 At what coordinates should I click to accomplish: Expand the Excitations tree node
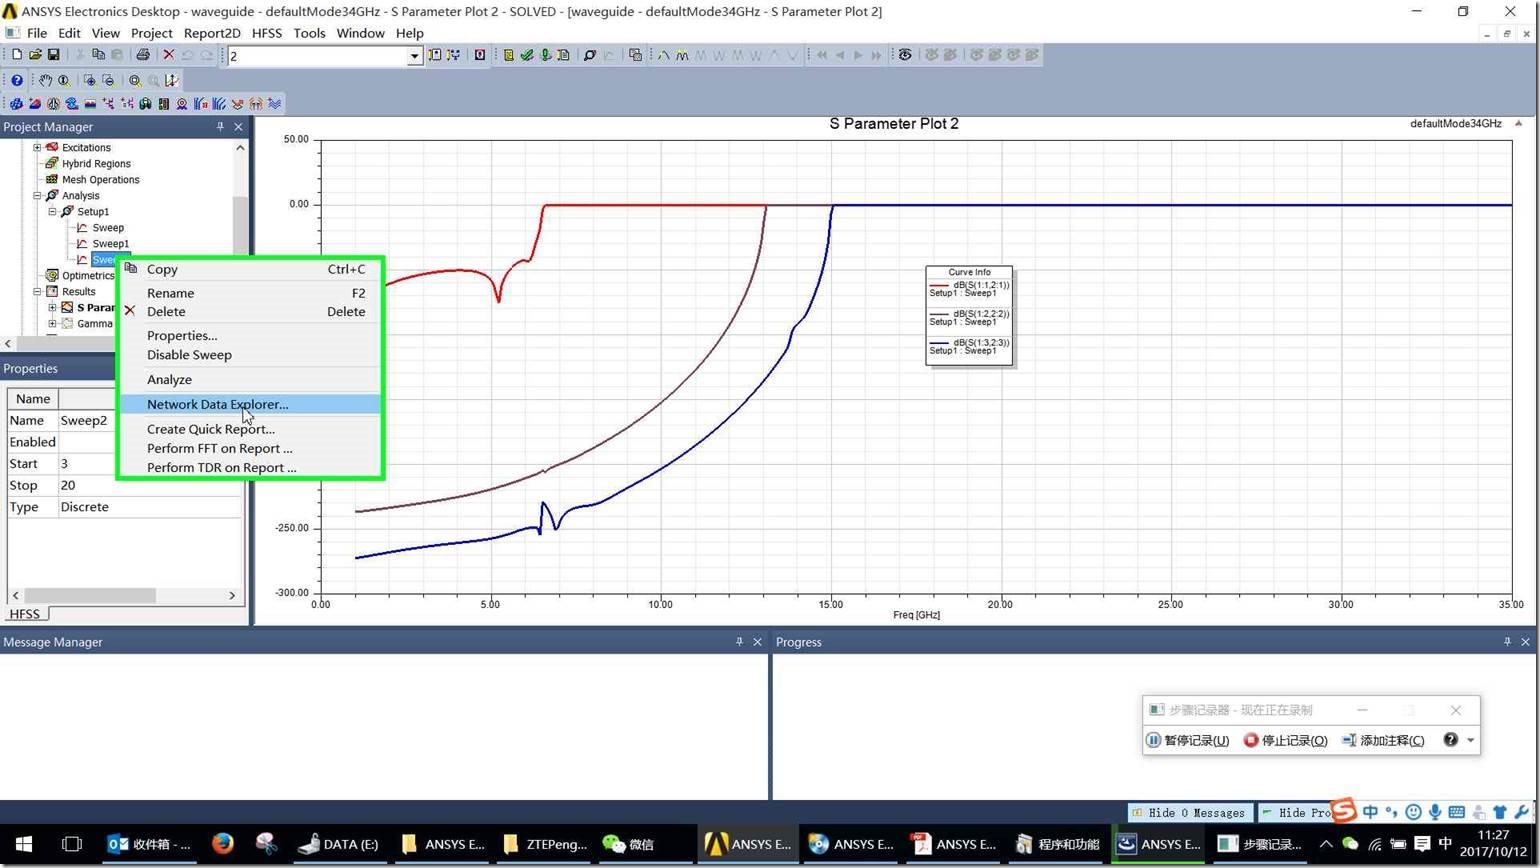coord(37,147)
